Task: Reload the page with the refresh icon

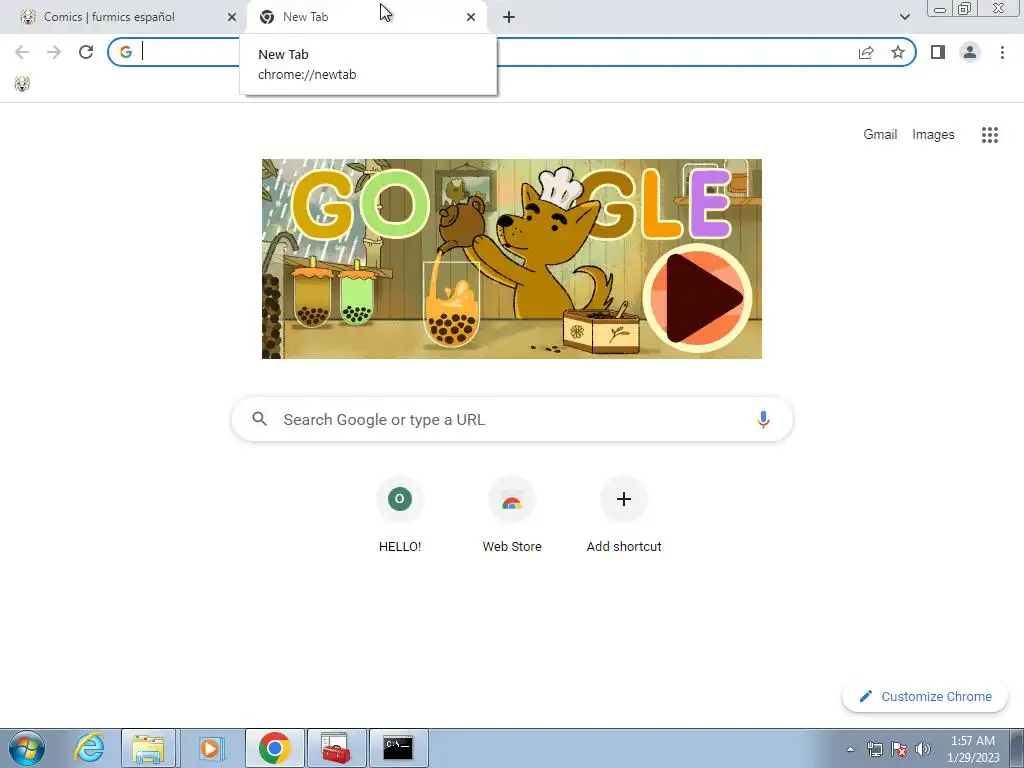Action: click(86, 52)
